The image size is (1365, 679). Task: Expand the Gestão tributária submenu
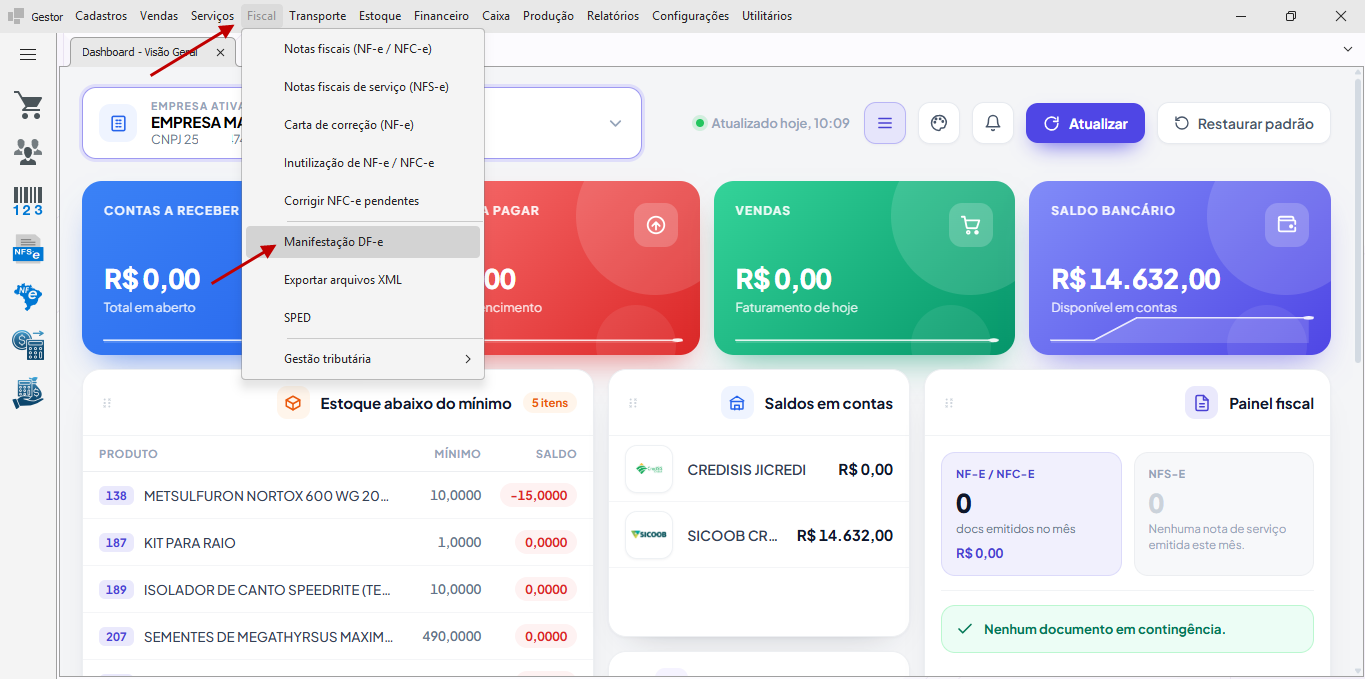click(363, 359)
